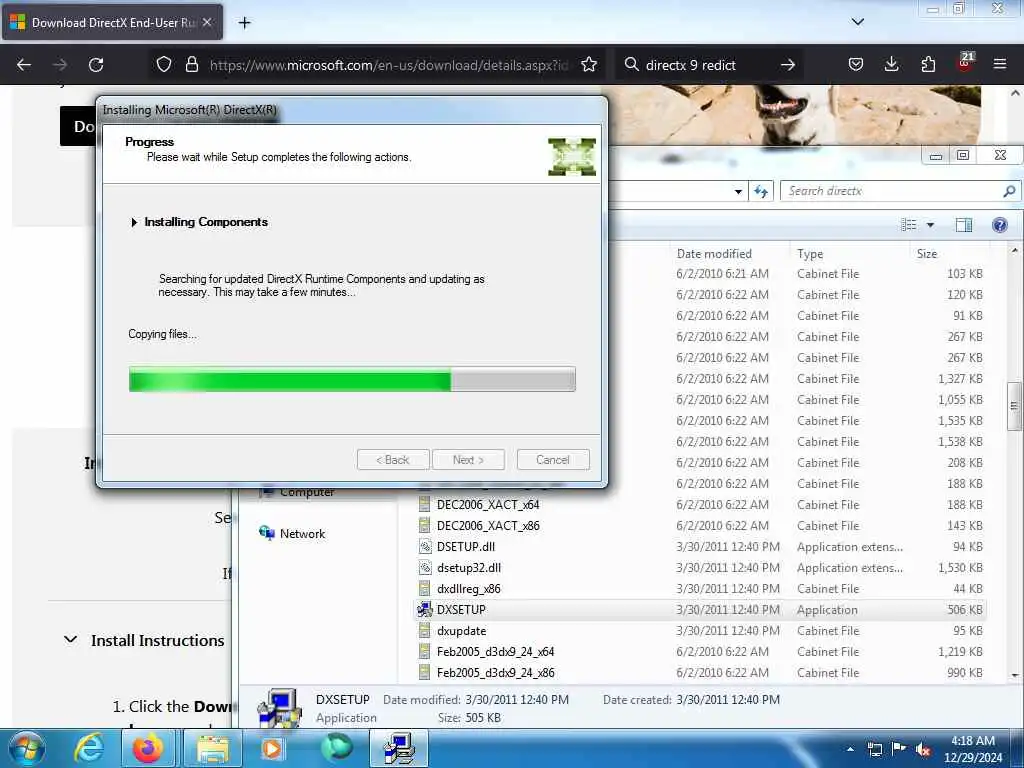Select Download DirectX End-User tab
The width and height of the screenshot is (1024, 768).
pyautogui.click(x=112, y=23)
